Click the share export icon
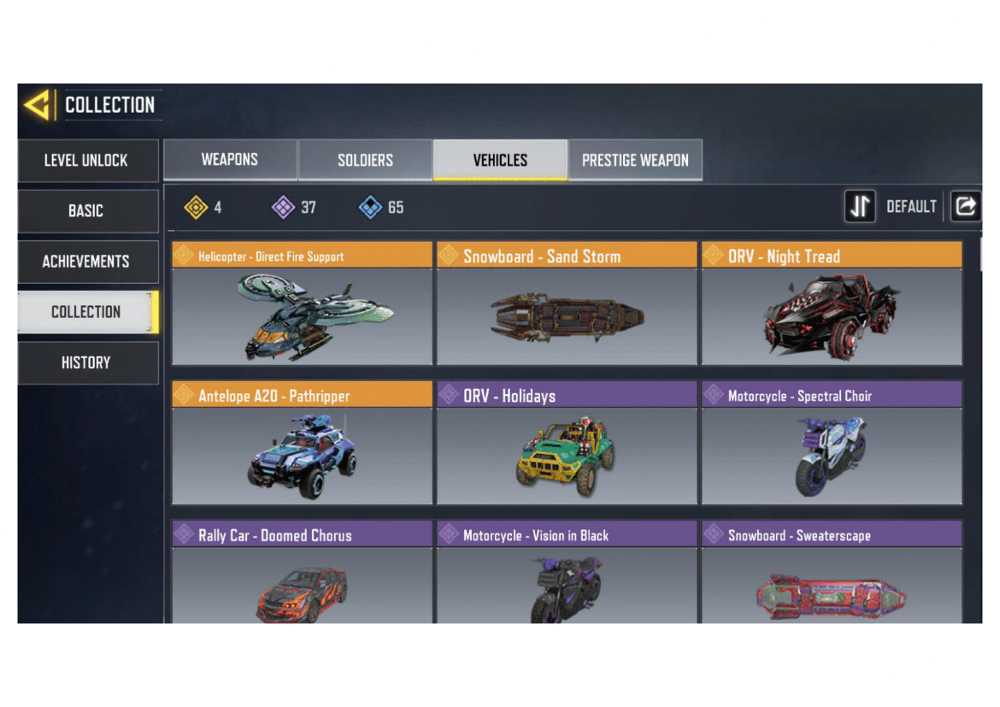Screen dimensions: 1000x707 (966, 207)
